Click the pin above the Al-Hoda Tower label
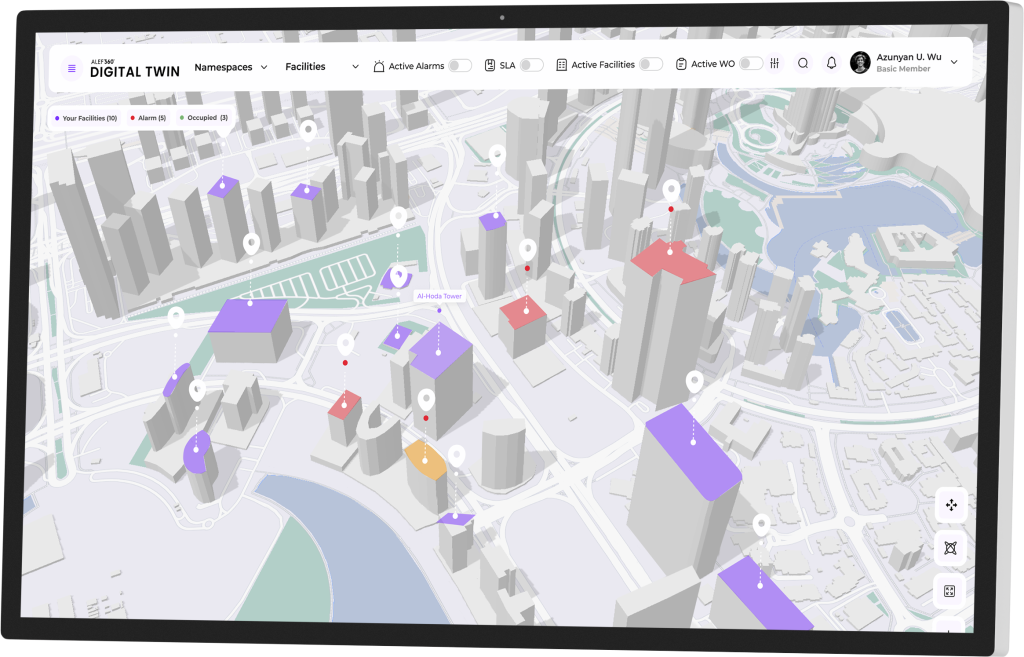The height and width of the screenshot is (657, 1024). (399, 275)
